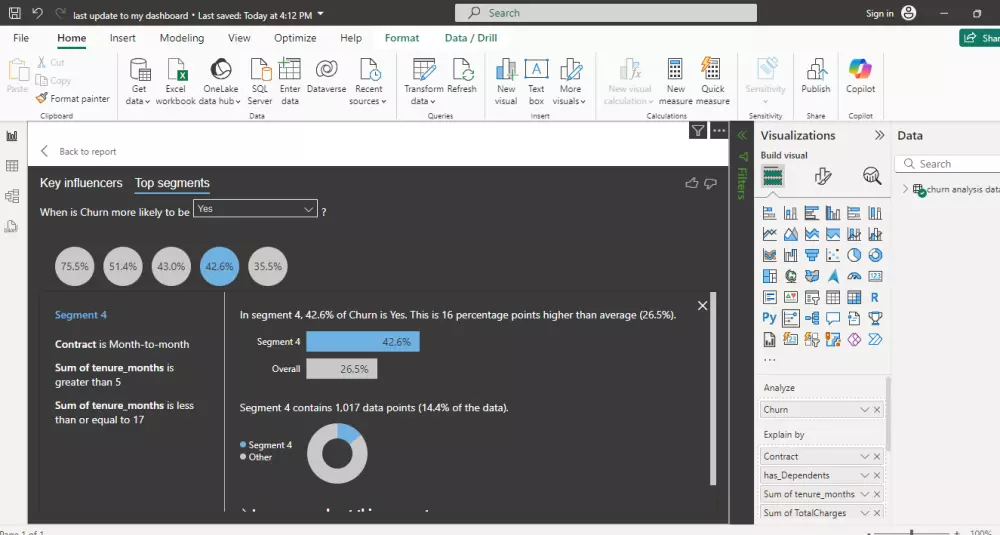Screen dimensions: 1000x535
Task: Toggle the visual filter funnel icon
Action: pyautogui.click(x=698, y=131)
